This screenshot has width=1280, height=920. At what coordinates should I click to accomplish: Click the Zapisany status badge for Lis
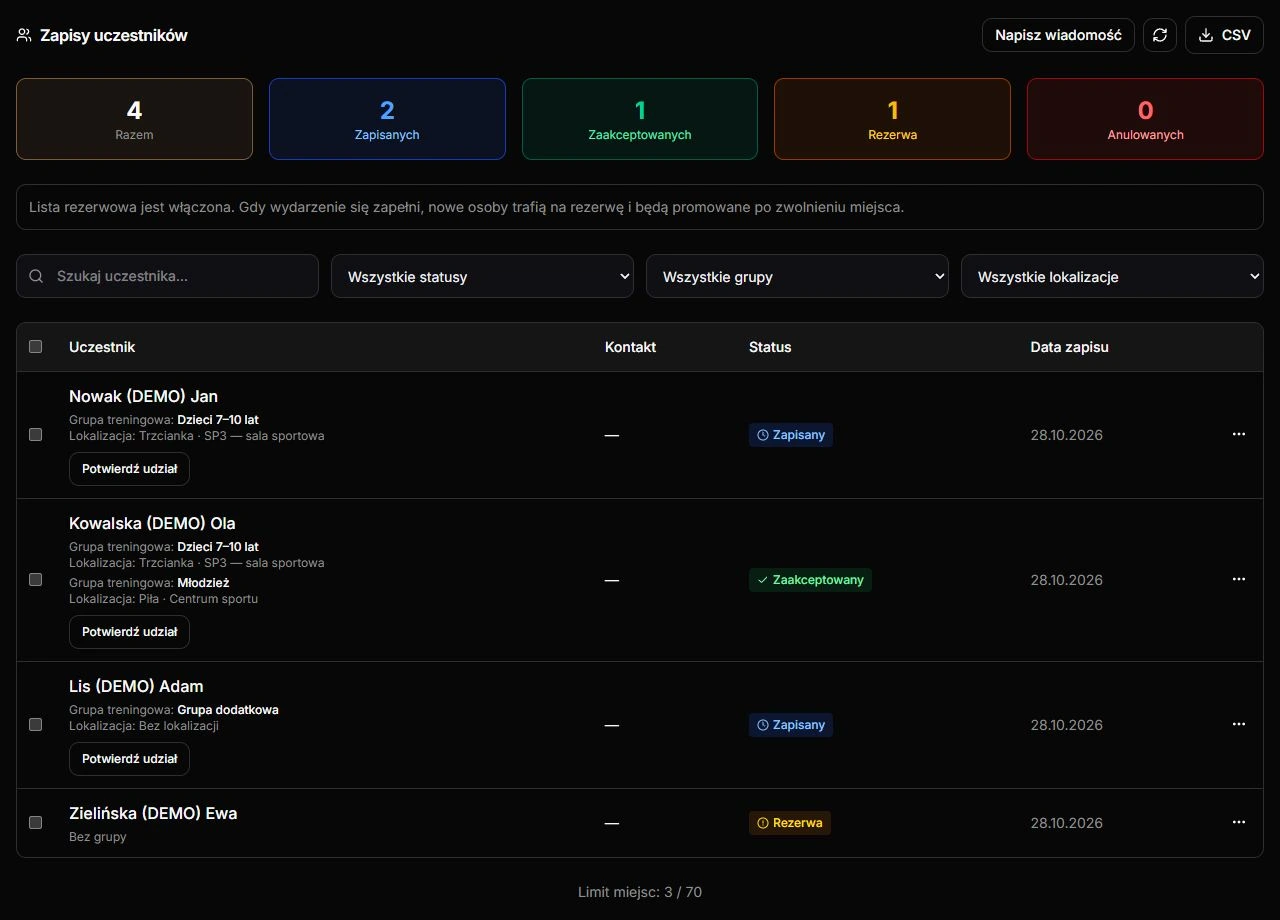tap(791, 725)
